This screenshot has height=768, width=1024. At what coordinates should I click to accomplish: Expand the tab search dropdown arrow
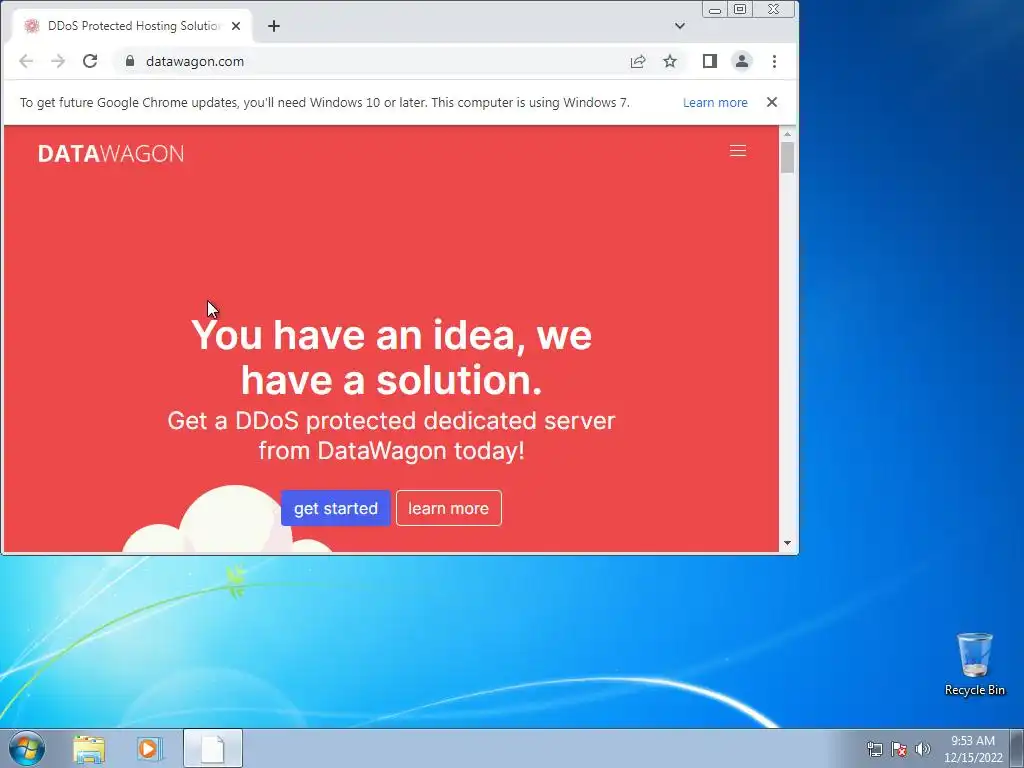pyautogui.click(x=680, y=26)
